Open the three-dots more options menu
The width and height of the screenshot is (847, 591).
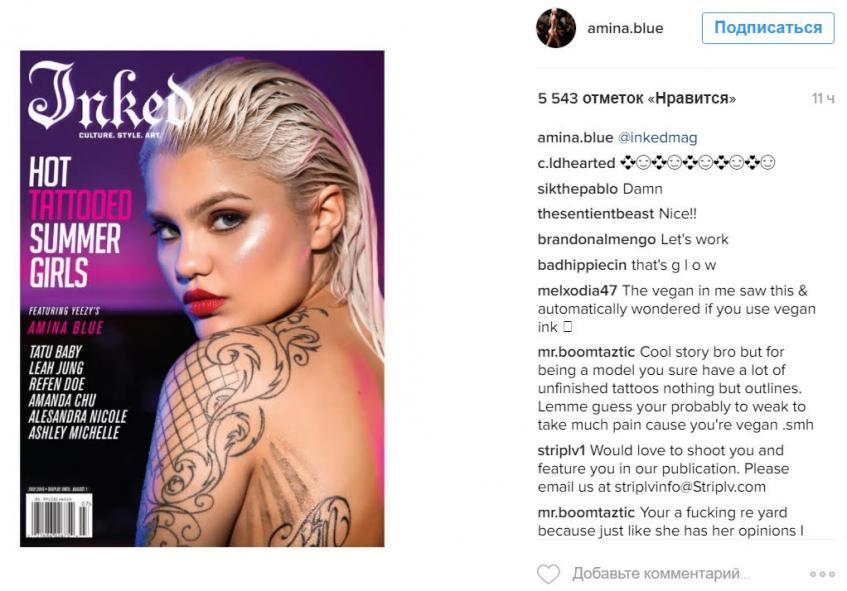click(x=822, y=574)
